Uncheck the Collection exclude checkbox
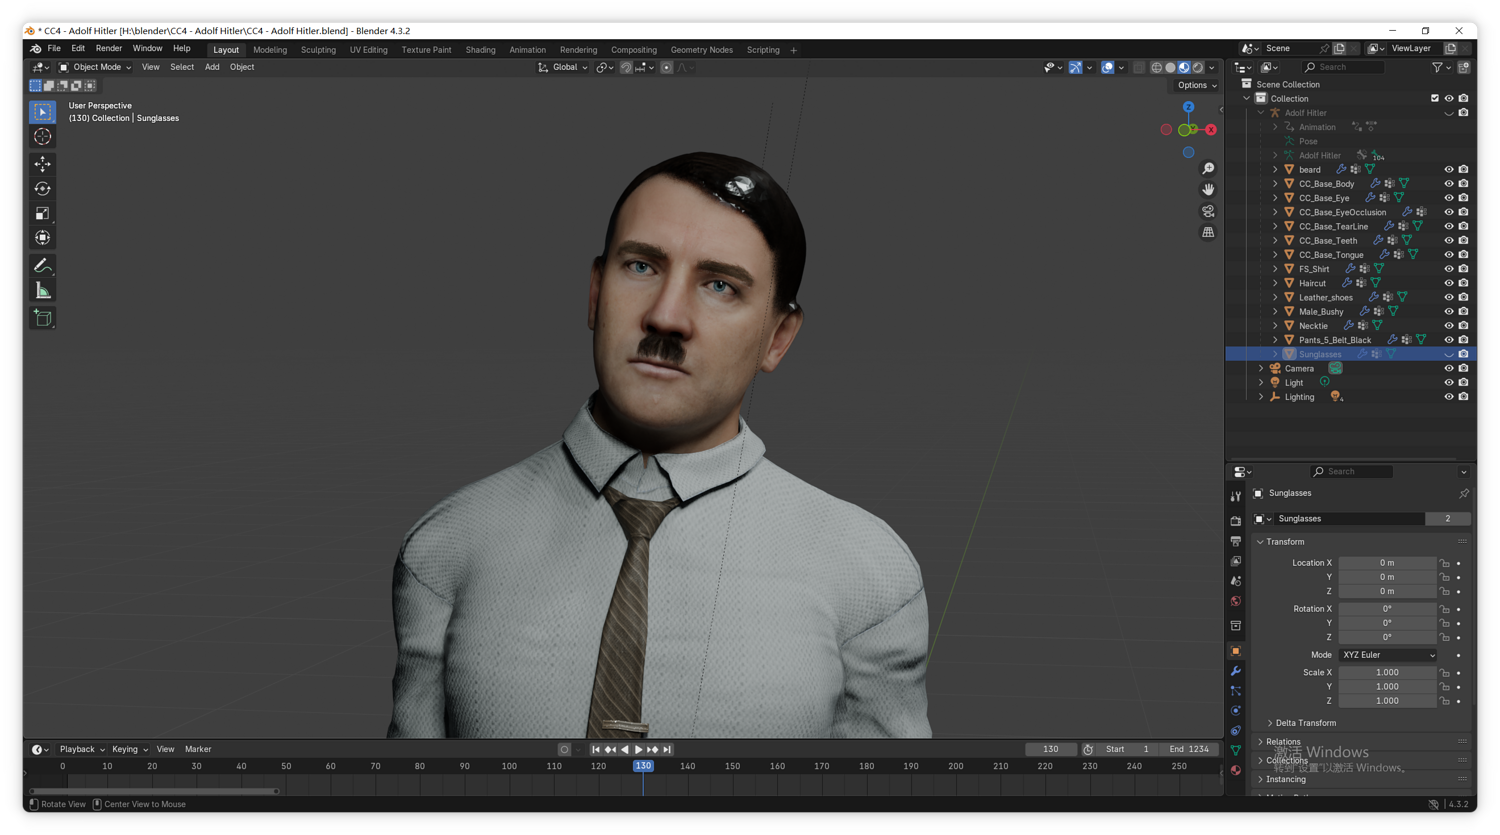This screenshot has width=1500, height=835. 1435,99
